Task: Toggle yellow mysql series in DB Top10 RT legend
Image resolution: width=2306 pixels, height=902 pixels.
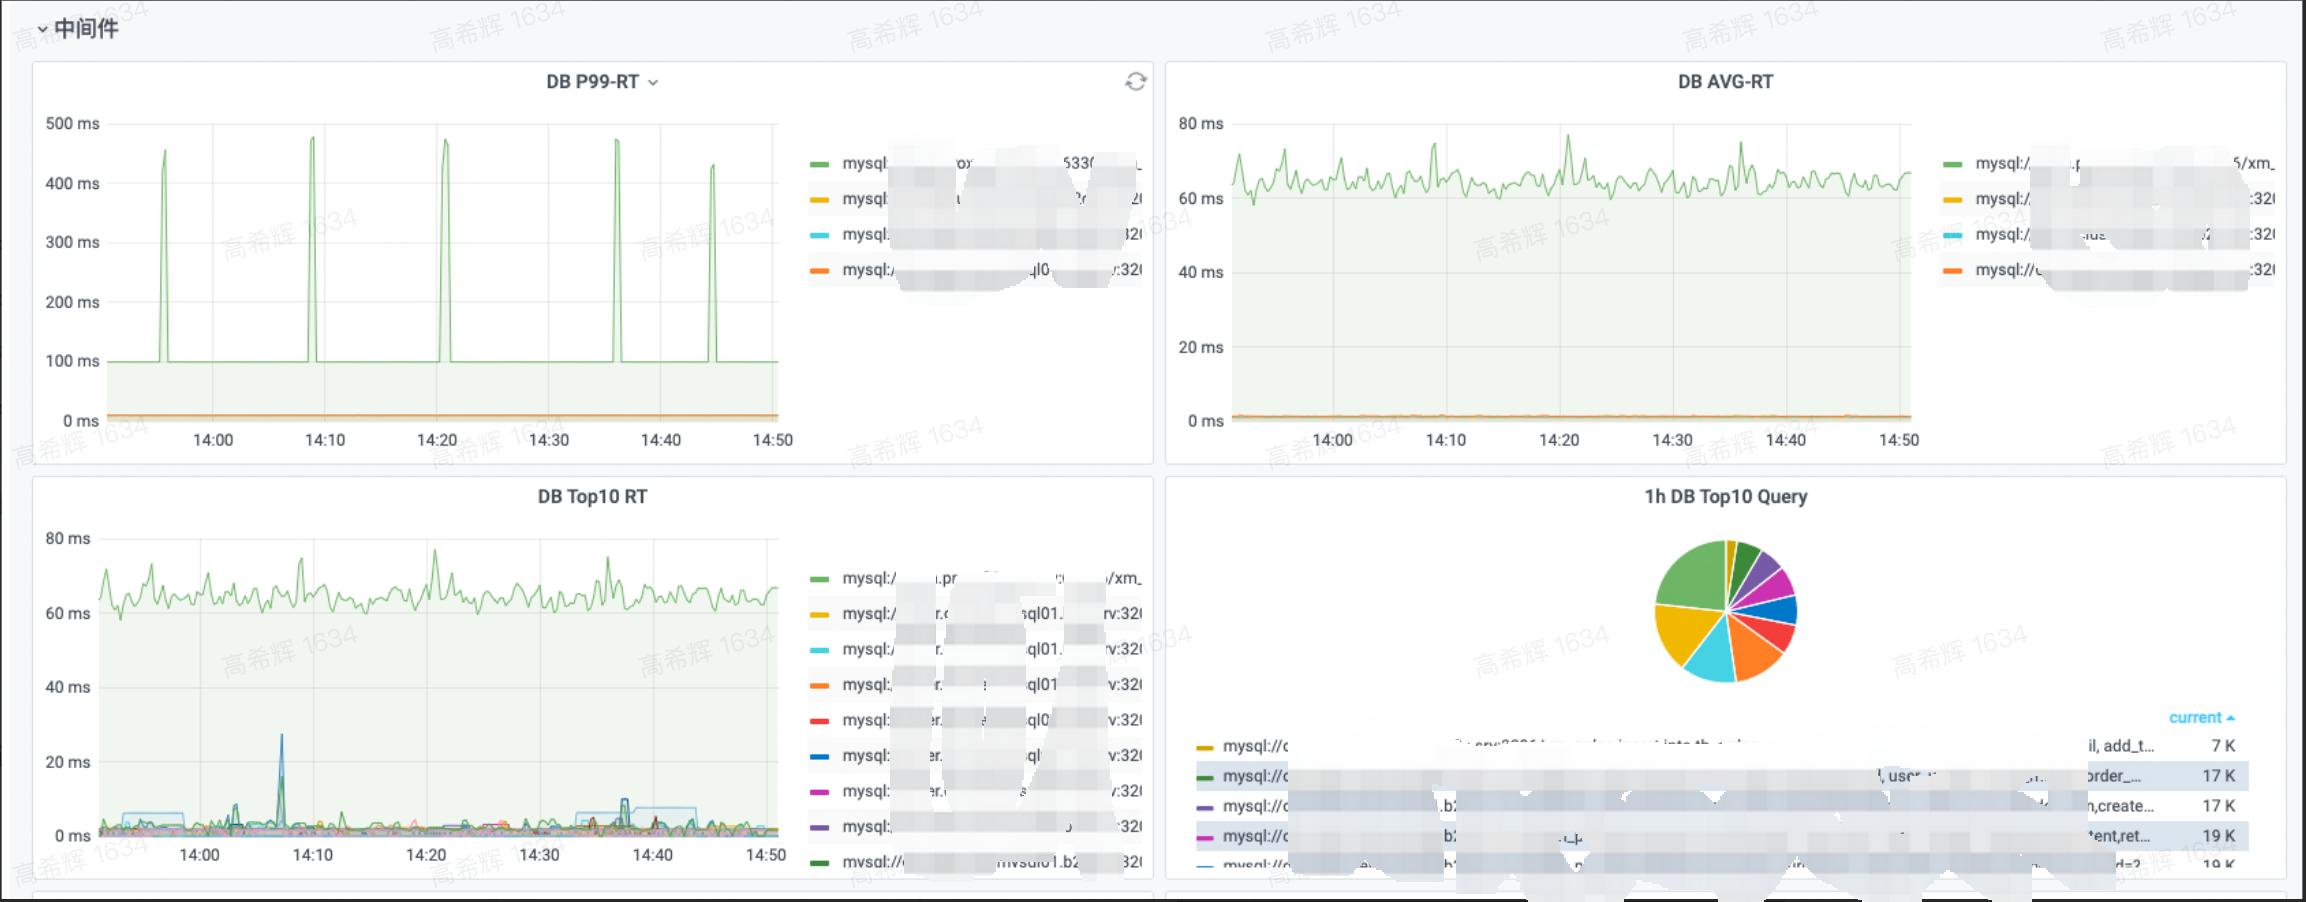Action: pyautogui.click(x=975, y=614)
